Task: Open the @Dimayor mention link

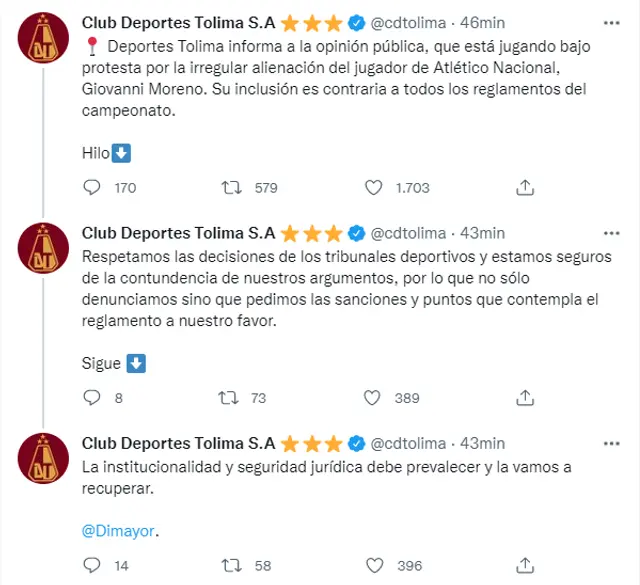Action: click(x=120, y=531)
